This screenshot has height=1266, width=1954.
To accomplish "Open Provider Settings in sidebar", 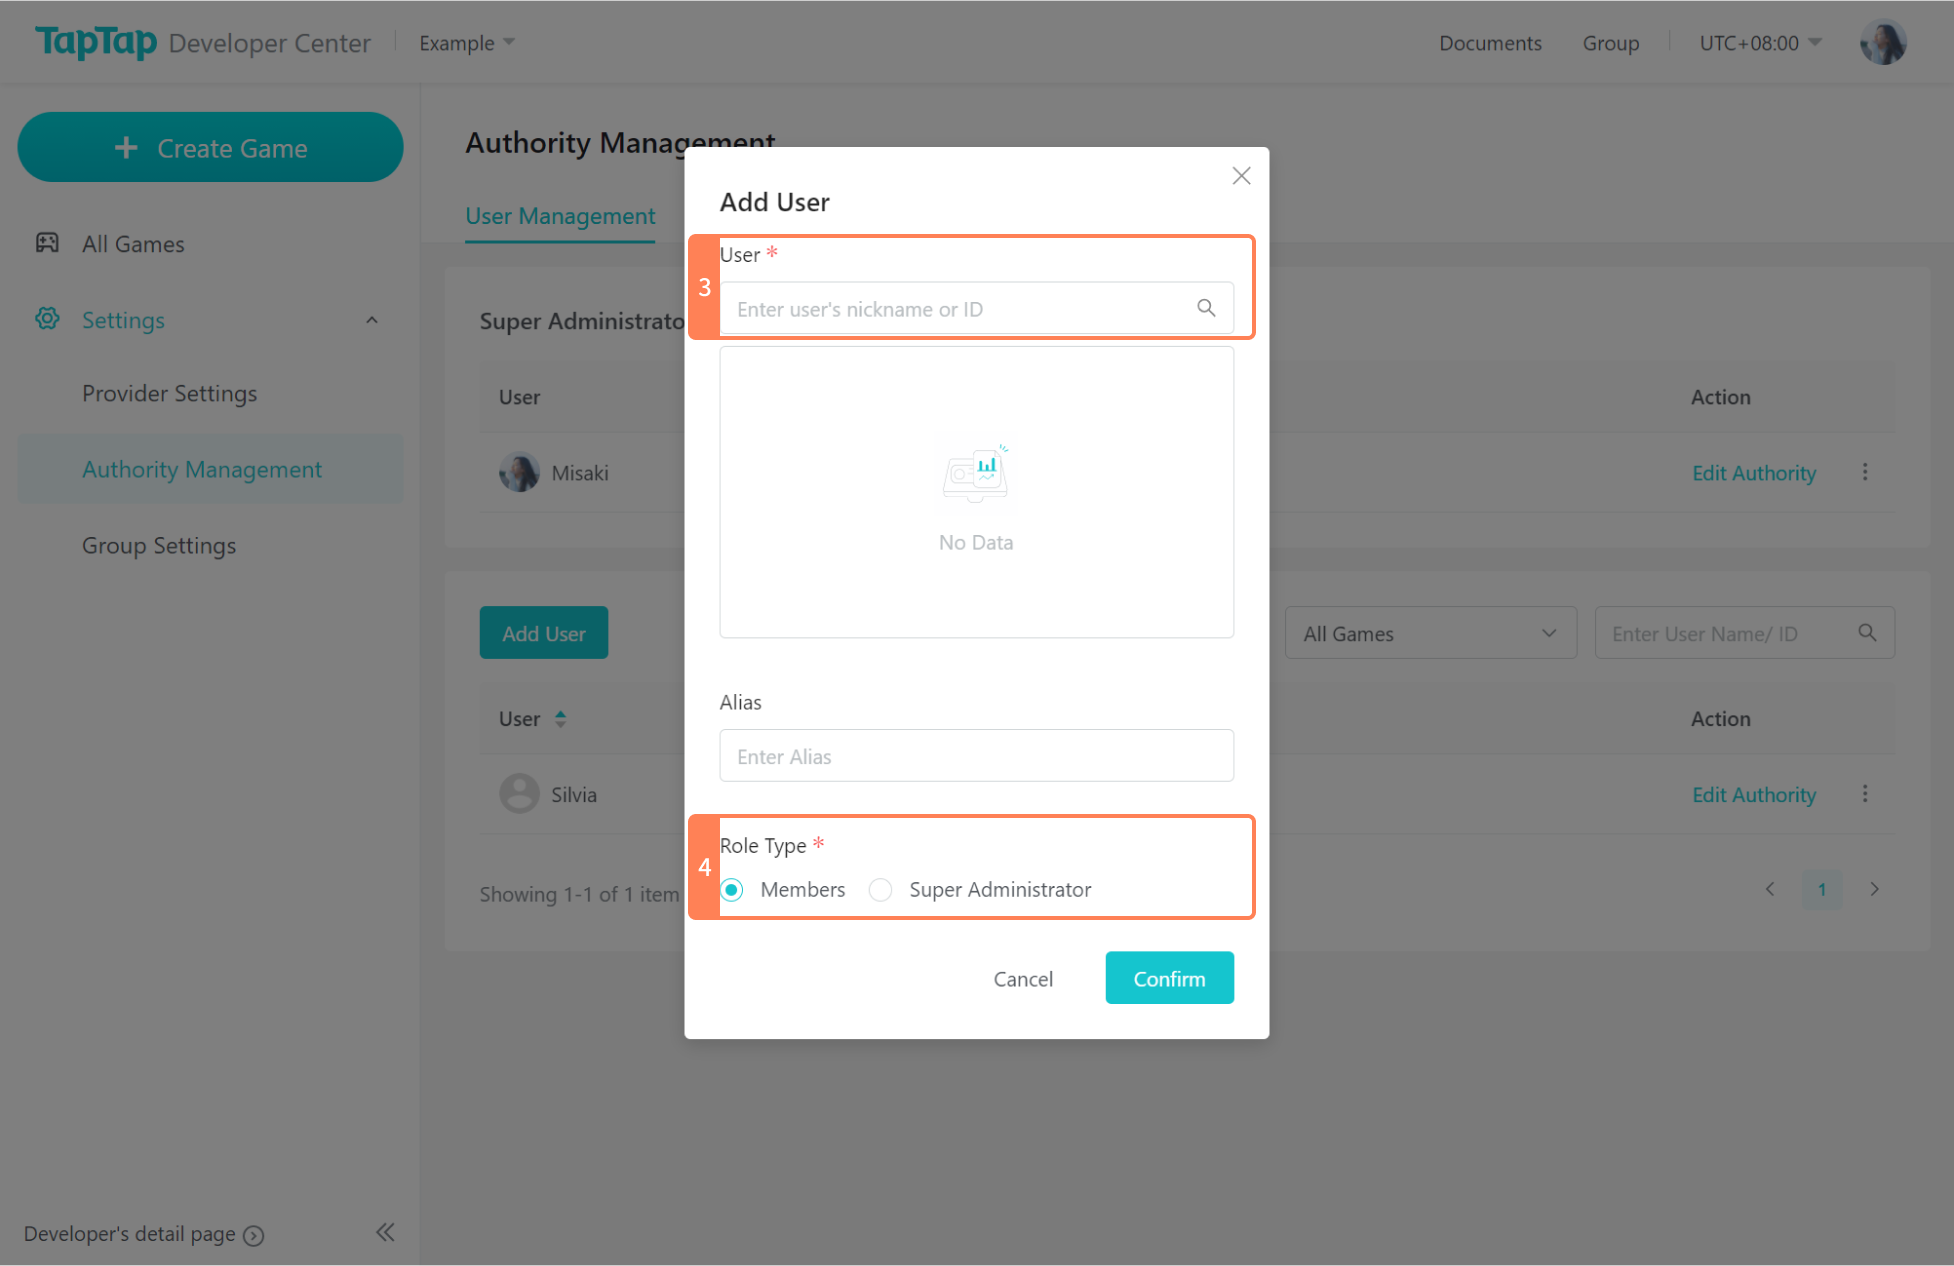I will pos(169,393).
